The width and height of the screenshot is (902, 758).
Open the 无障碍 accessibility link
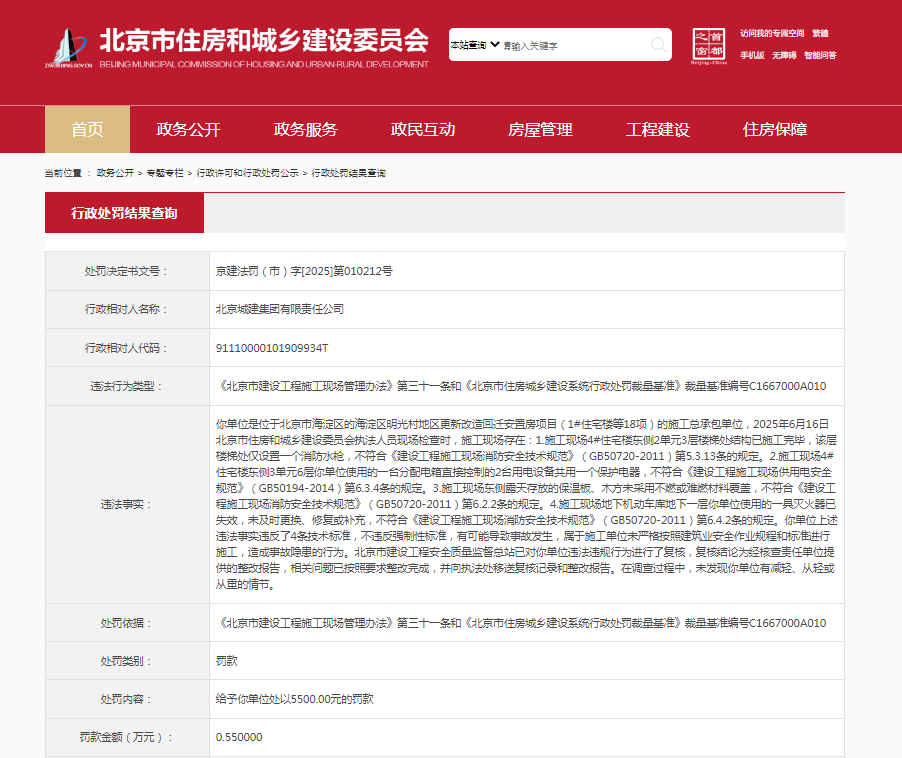click(x=784, y=55)
